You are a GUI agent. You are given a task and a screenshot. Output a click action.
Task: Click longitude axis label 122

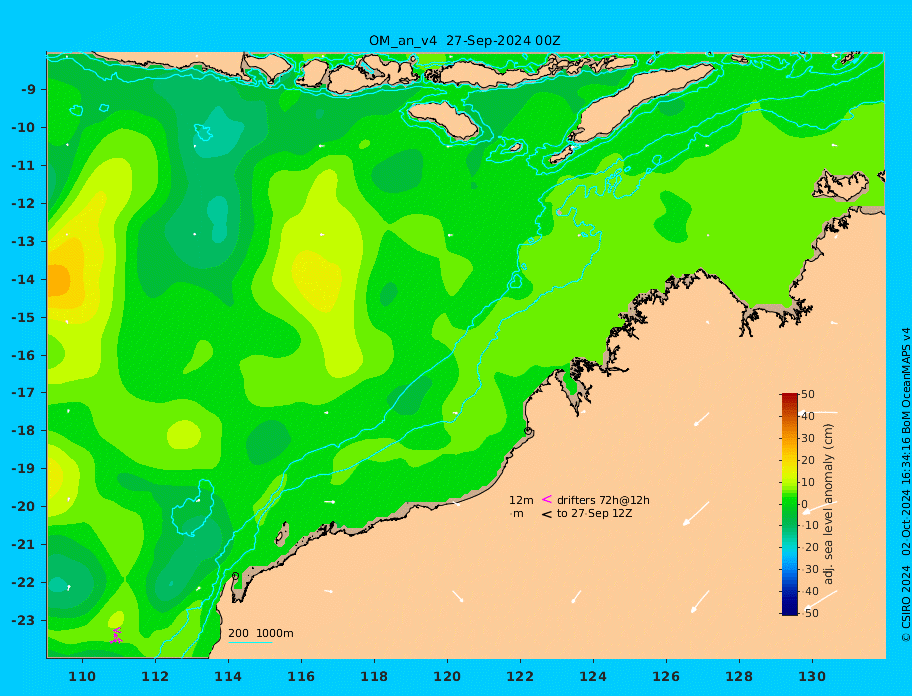pos(520,676)
